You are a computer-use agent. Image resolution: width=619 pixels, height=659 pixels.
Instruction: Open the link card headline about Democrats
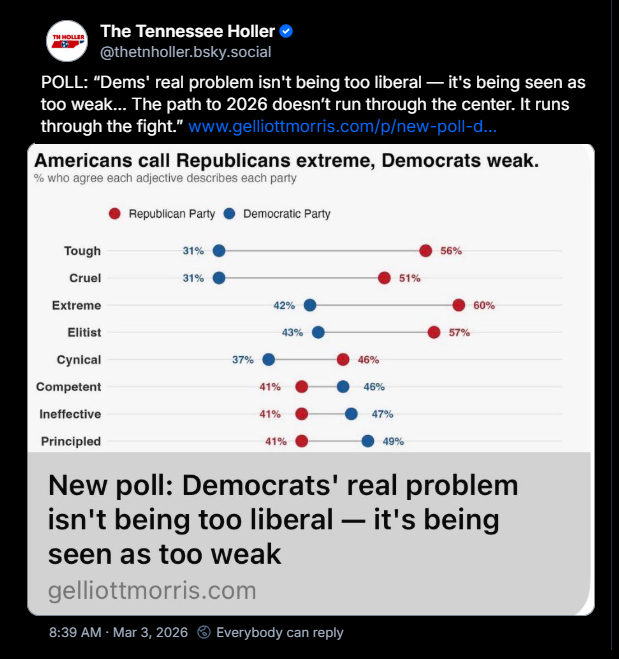click(284, 519)
